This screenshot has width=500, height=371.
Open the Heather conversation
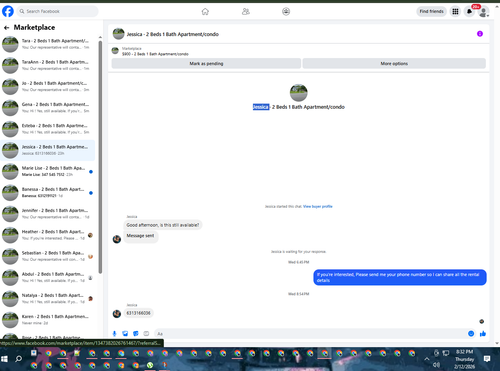click(x=48, y=235)
